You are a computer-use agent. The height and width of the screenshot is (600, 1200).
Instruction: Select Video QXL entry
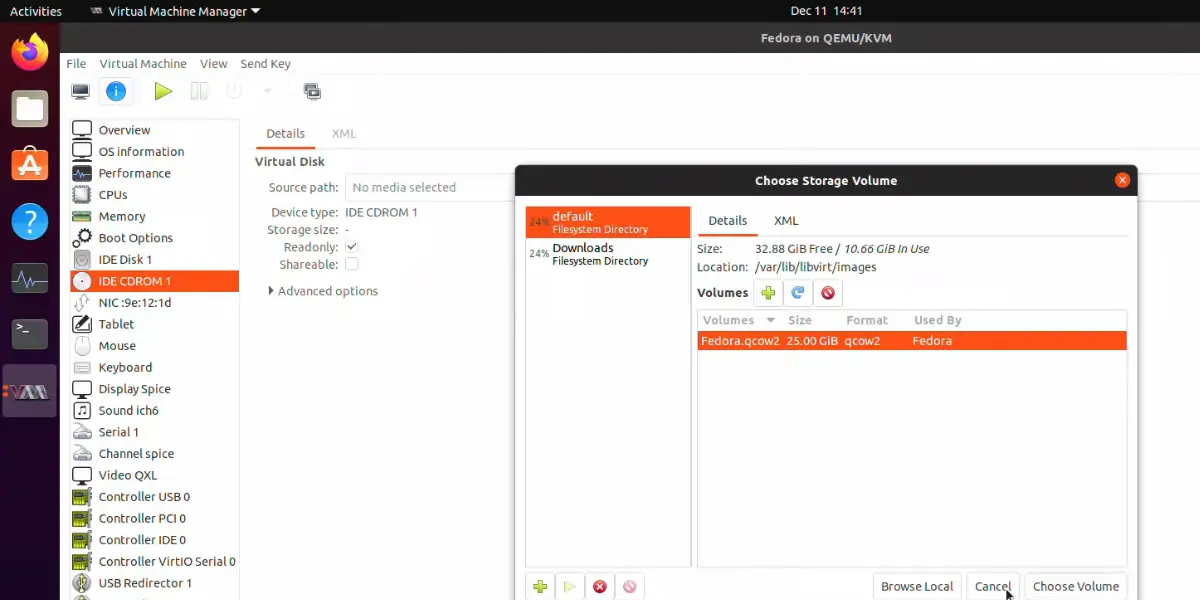tap(155, 476)
